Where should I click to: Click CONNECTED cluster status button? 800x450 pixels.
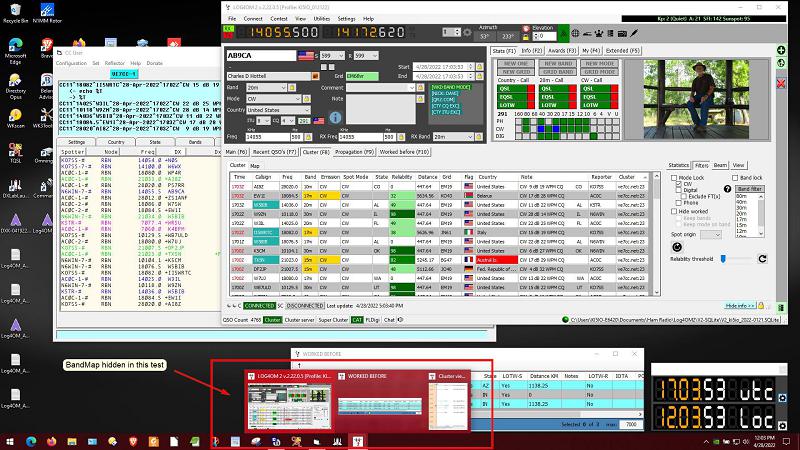(259, 306)
